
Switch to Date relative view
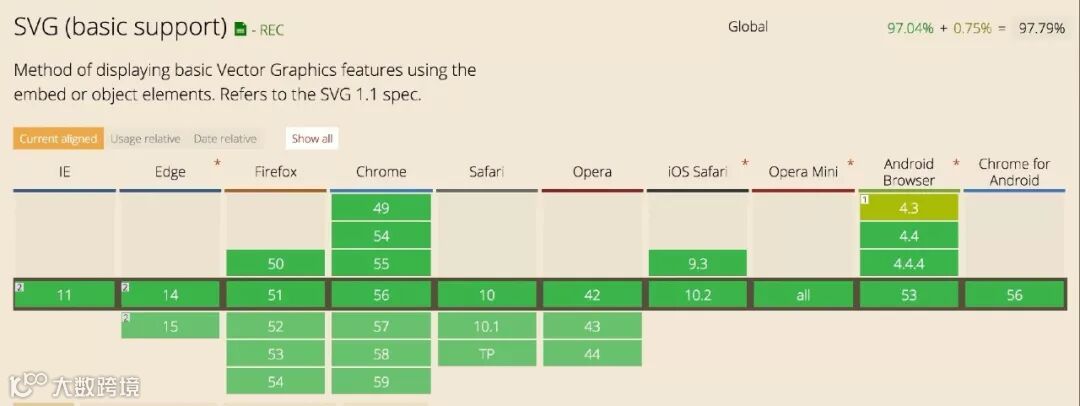coord(225,139)
